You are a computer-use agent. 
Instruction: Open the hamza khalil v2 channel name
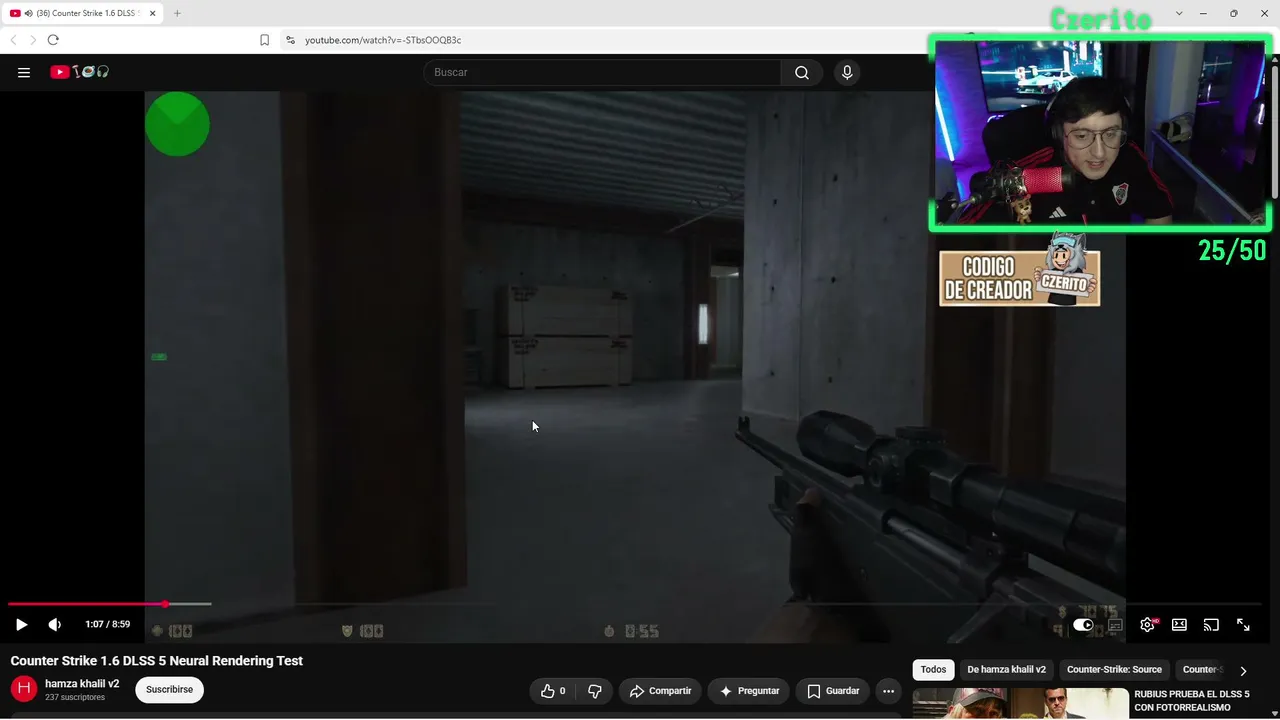click(82, 684)
